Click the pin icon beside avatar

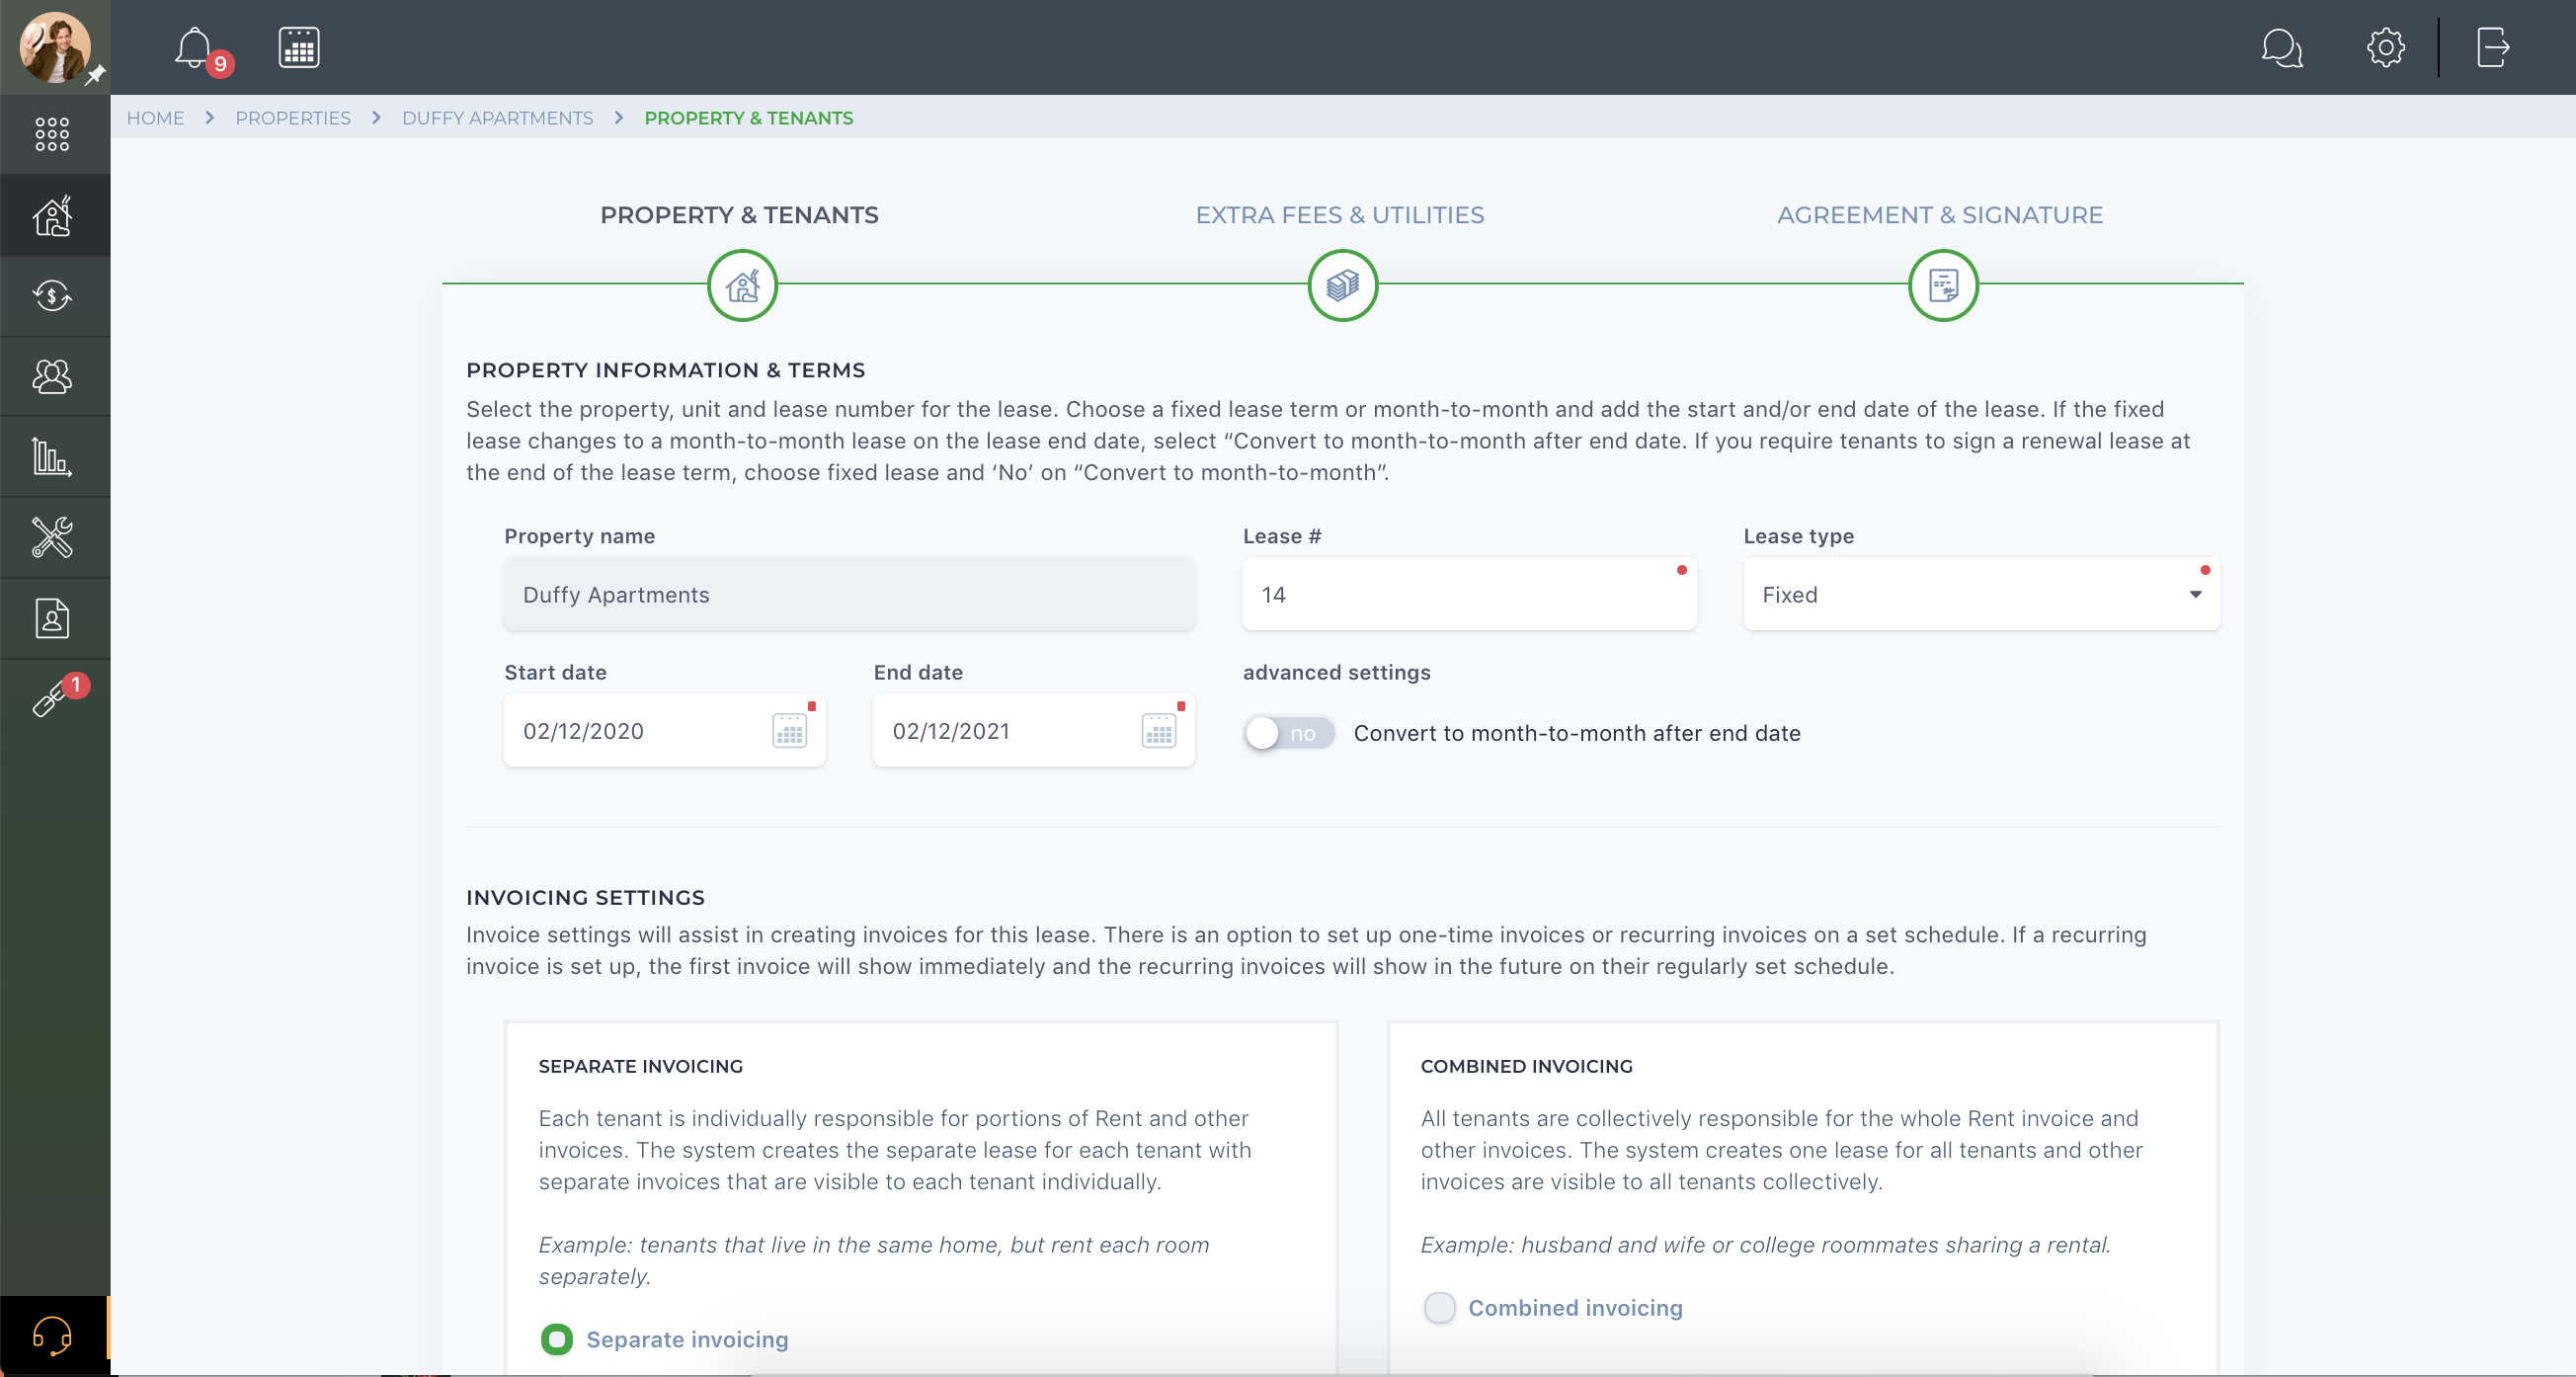(x=95, y=76)
